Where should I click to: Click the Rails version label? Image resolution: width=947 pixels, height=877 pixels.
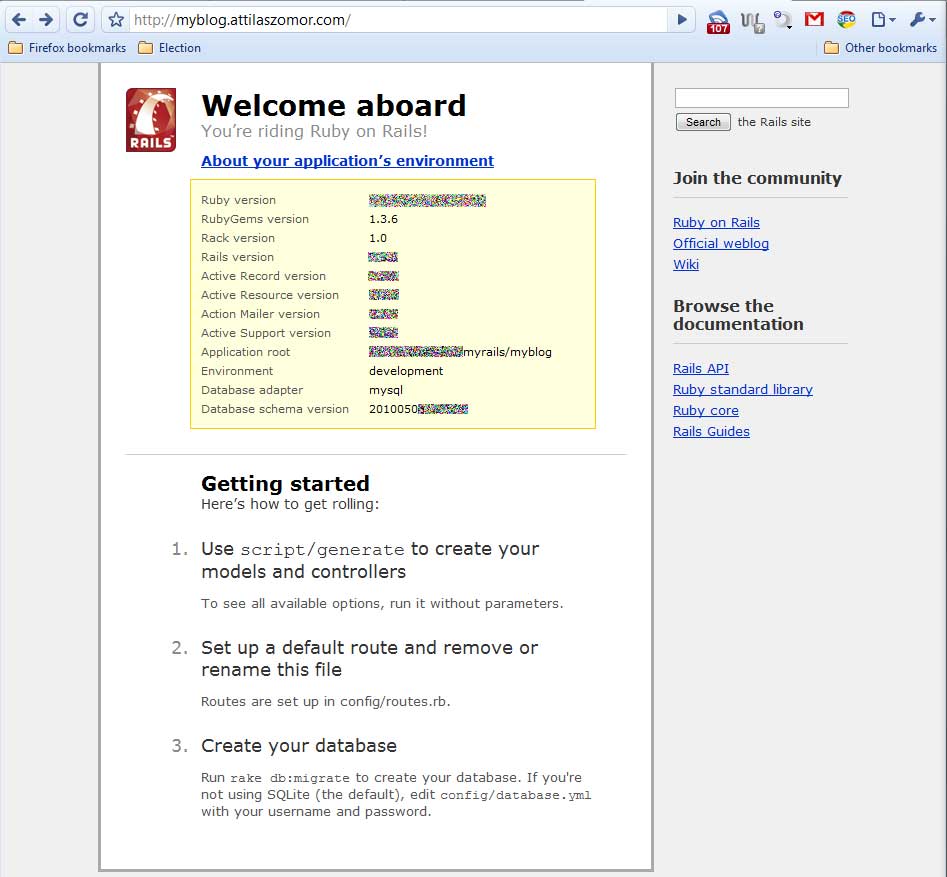pos(237,257)
